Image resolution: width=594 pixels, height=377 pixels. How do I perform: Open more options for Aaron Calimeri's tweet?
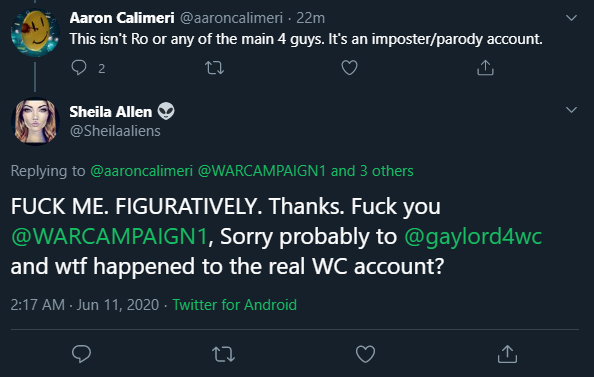click(x=571, y=18)
